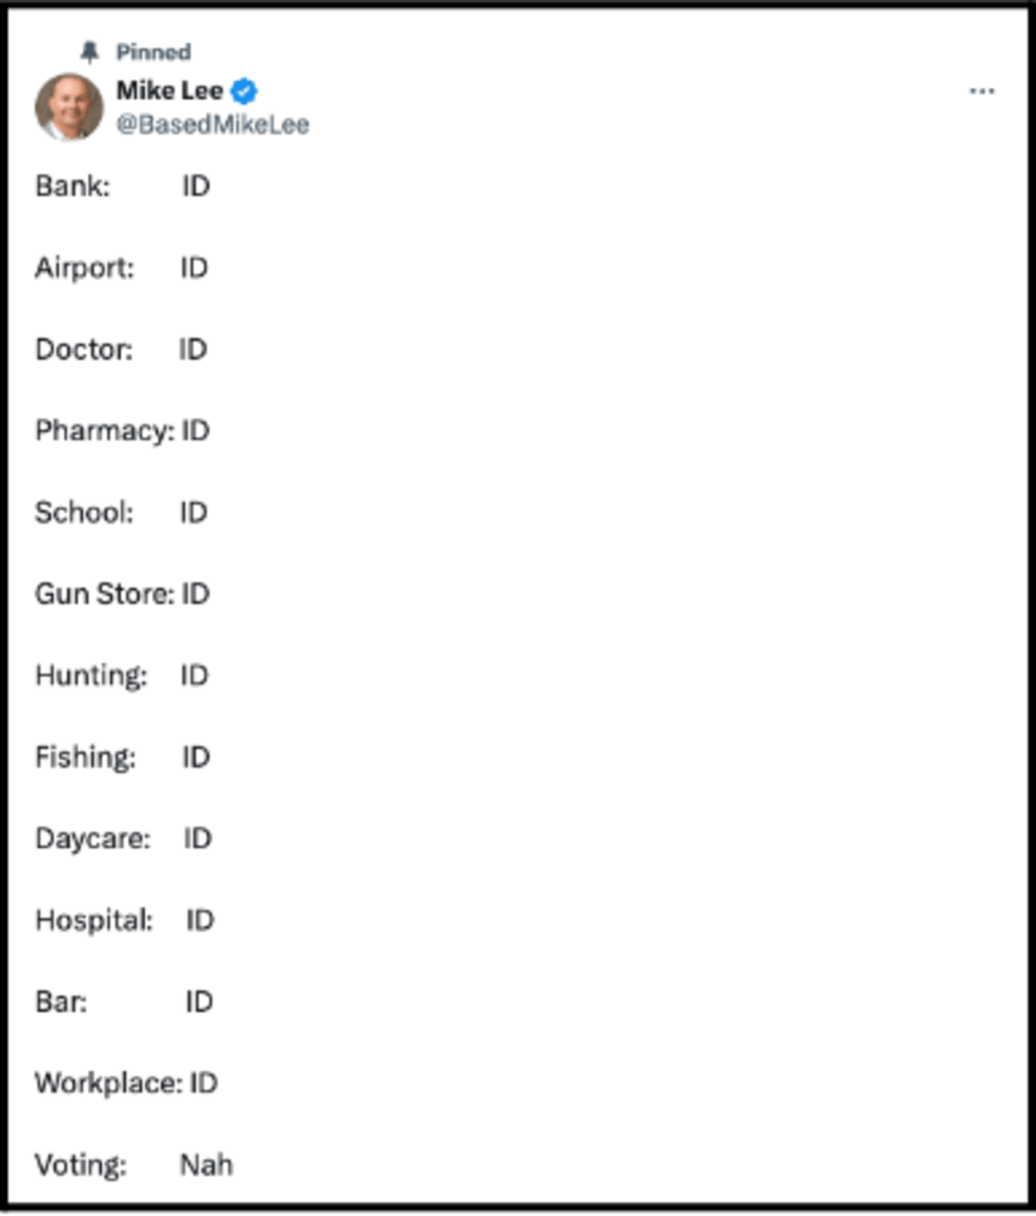Click the 'Gun Store: ID' line
The image size is (1036, 1216).
point(122,594)
